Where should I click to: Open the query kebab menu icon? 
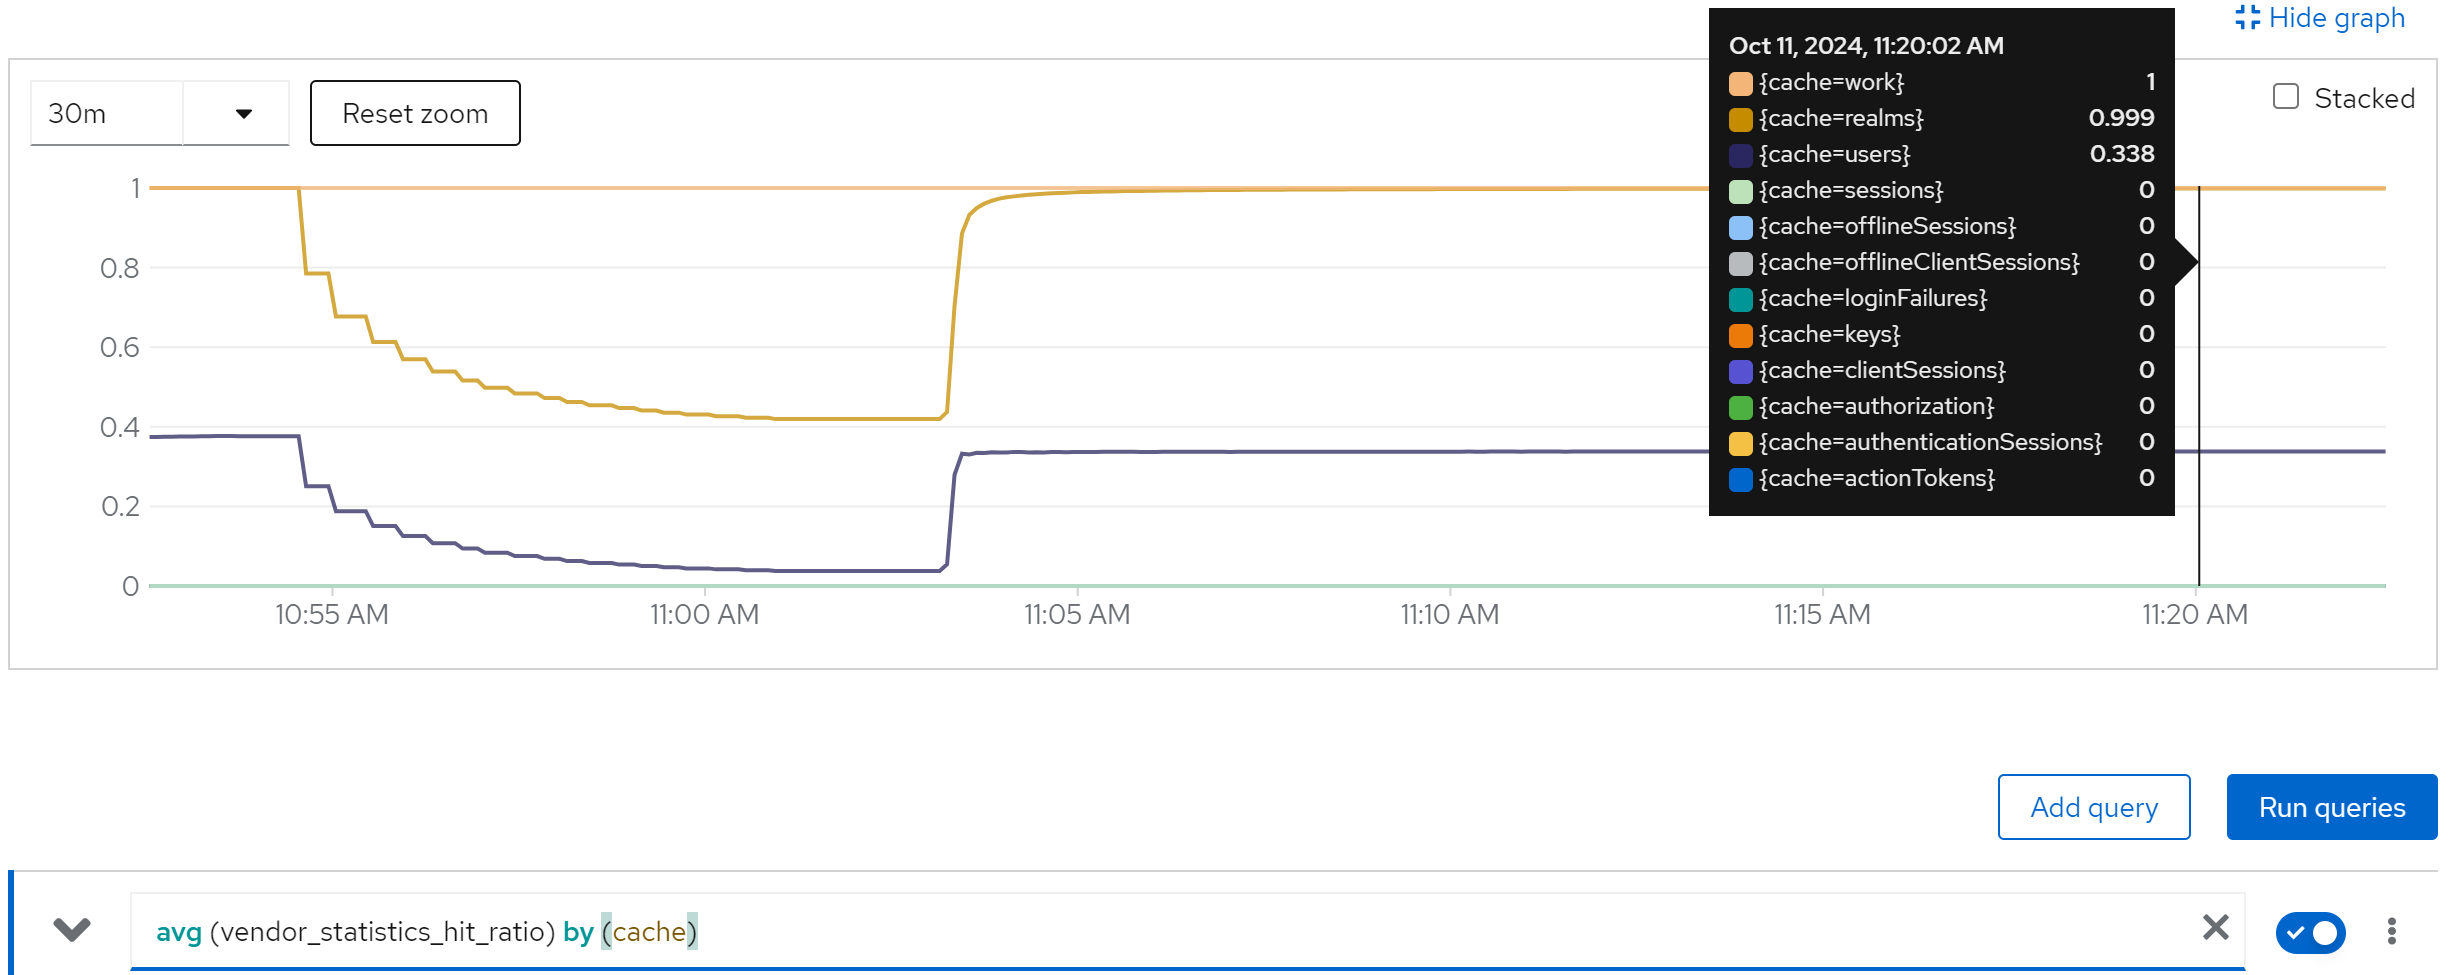2391,931
